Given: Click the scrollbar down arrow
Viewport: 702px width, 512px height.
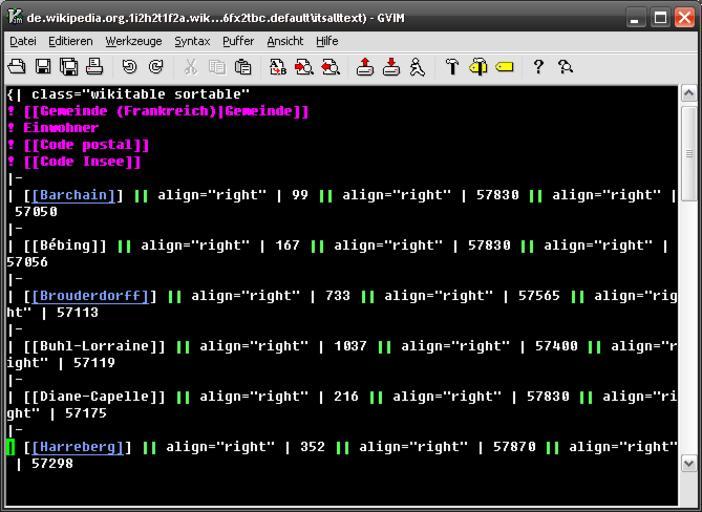Looking at the screenshot, I should 689,463.
